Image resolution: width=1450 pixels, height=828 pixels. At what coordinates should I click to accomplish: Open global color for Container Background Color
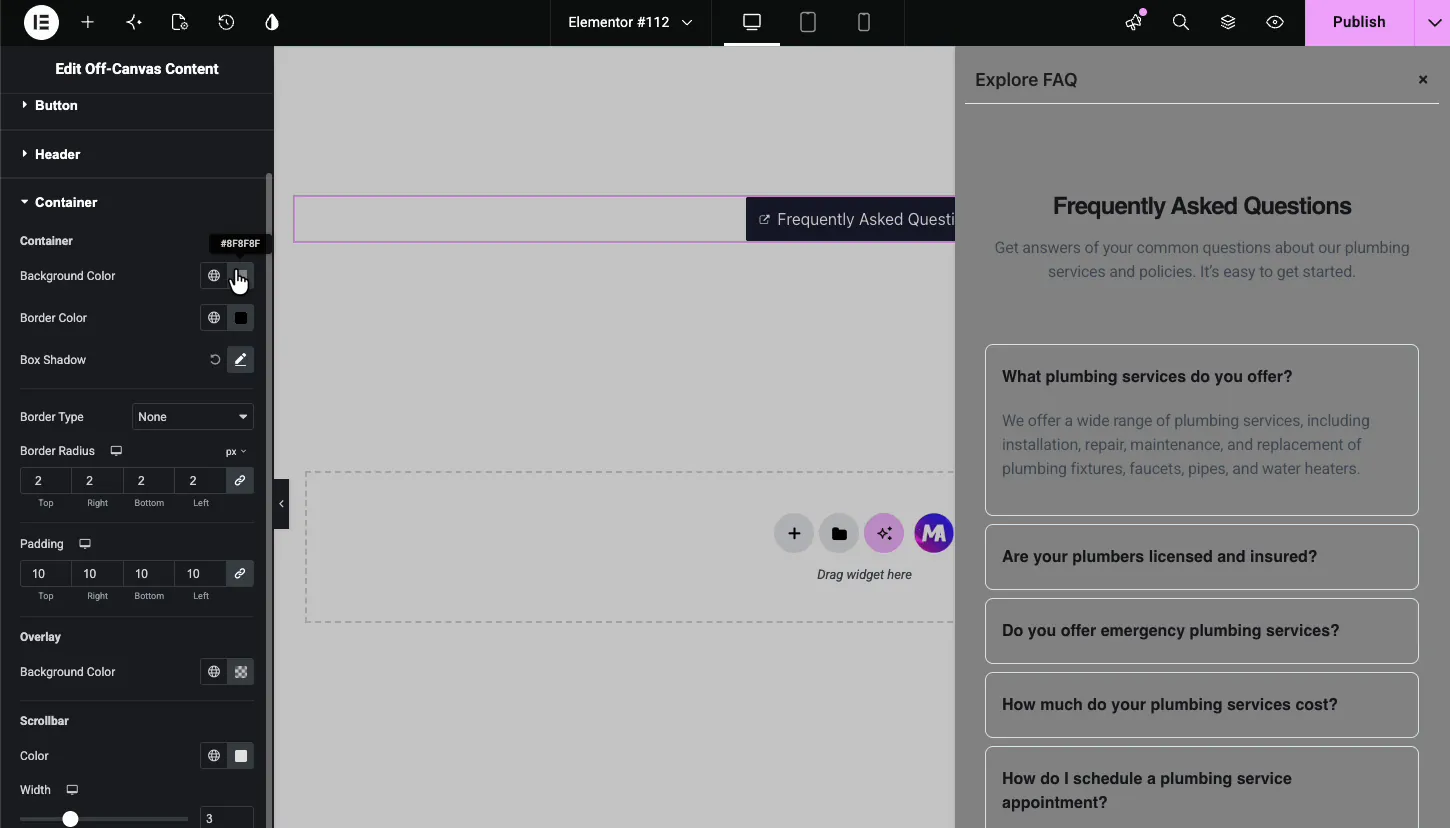[214, 276]
